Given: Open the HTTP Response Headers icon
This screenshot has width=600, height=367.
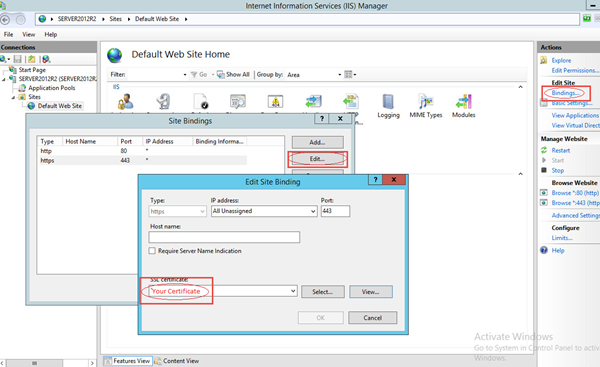Looking at the screenshot, I should pos(351,101).
